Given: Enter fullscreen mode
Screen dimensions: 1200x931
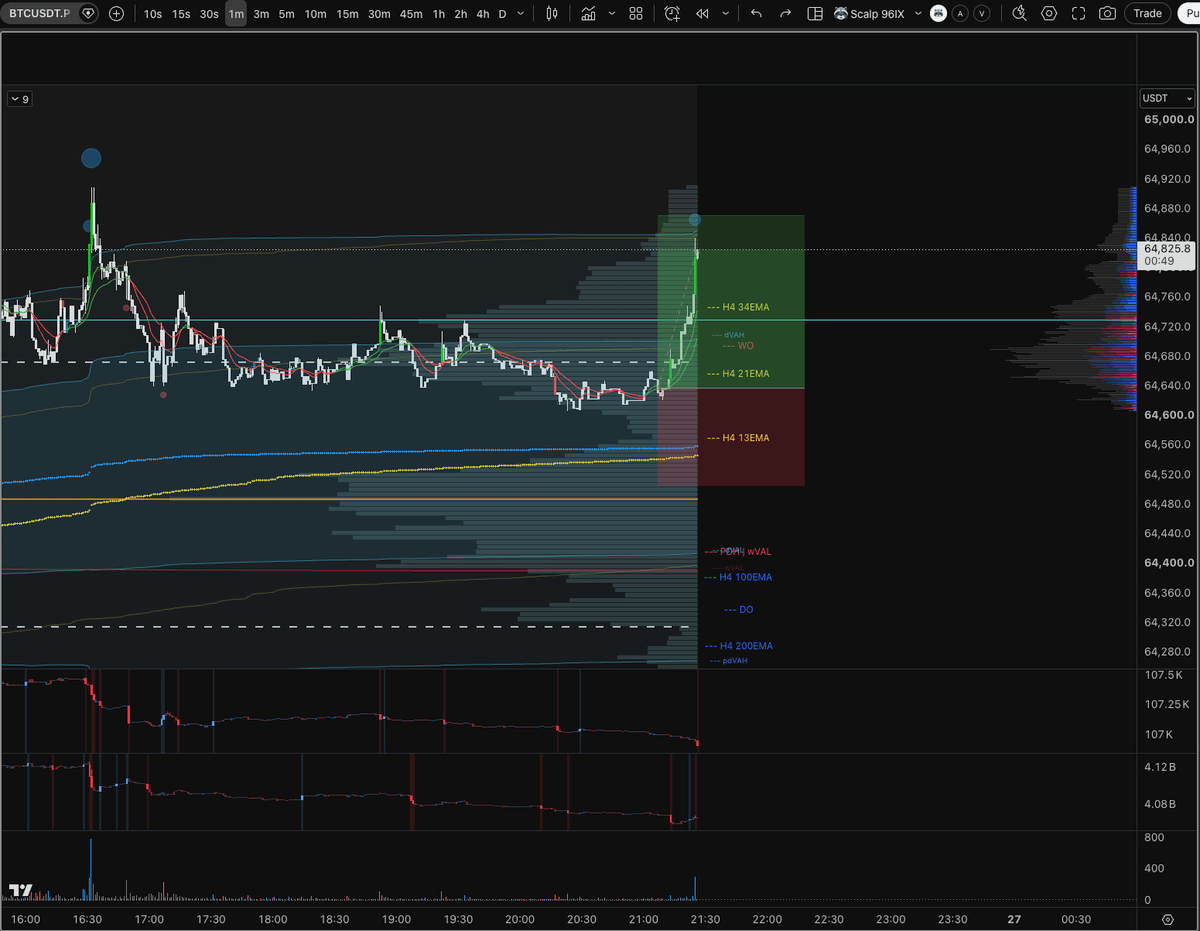Looking at the screenshot, I should (x=1078, y=14).
